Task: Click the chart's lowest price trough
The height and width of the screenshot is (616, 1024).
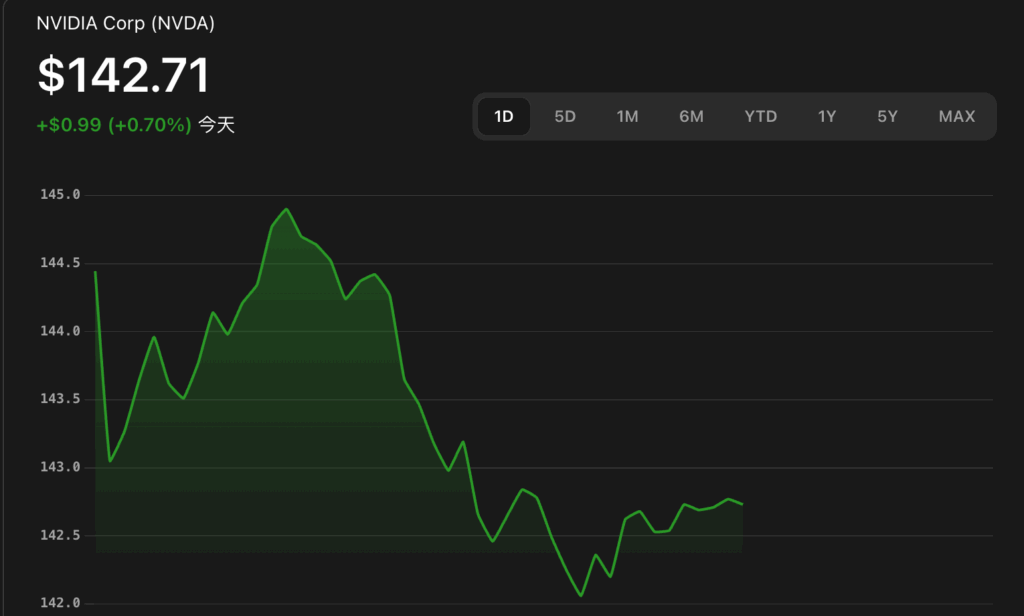Action: (581, 595)
